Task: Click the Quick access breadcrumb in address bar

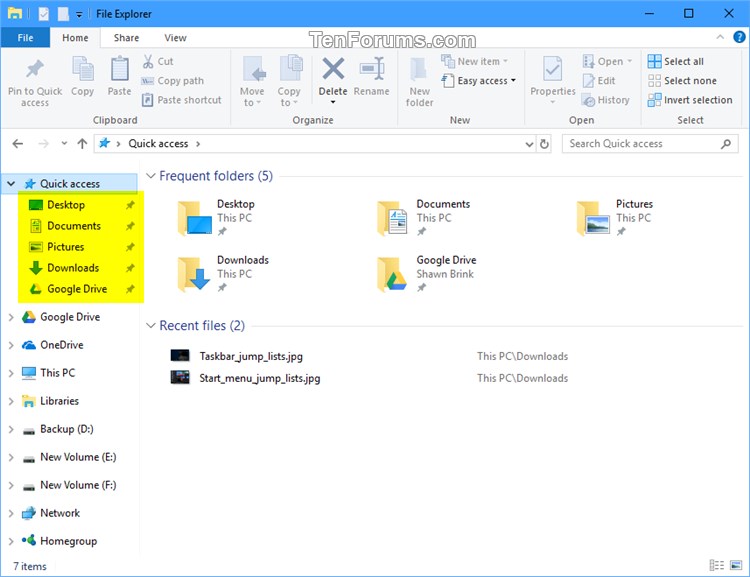Action: (x=158, y=144)
